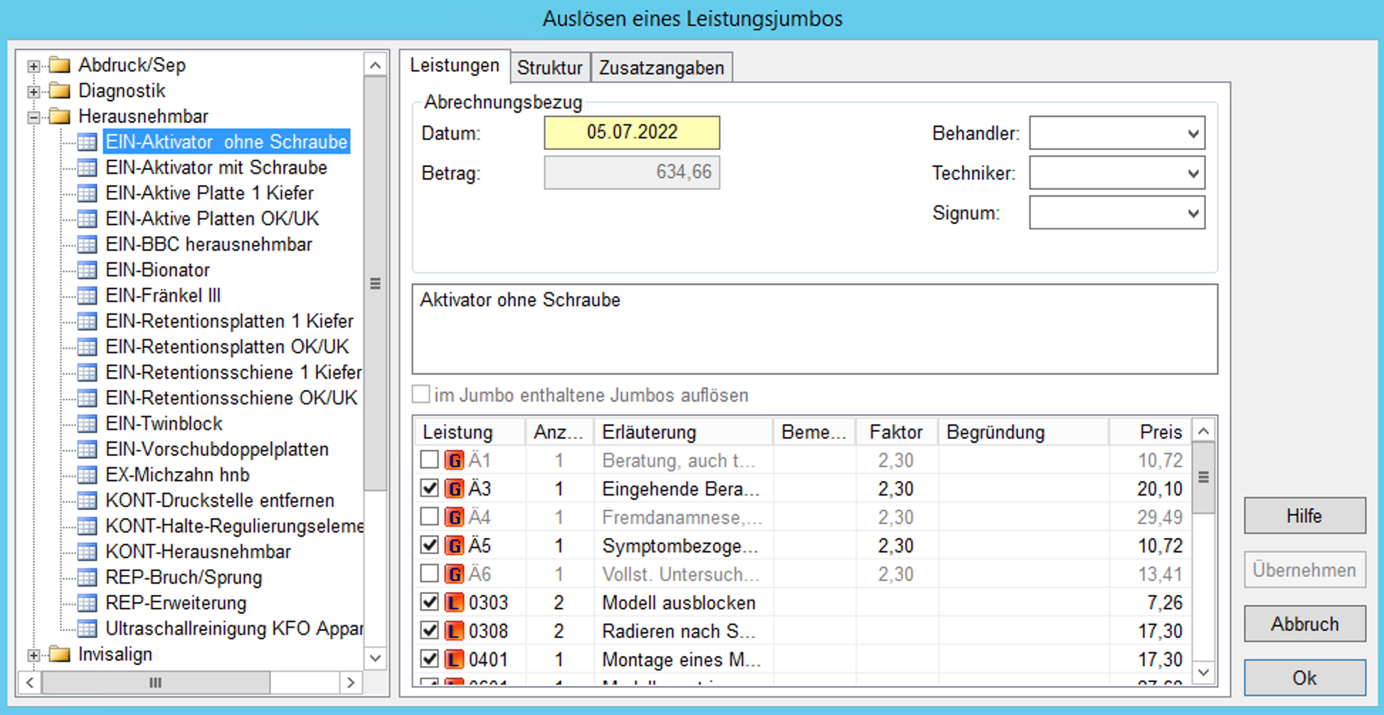This screenshot has height=715, width=1384.
Task: Click the red L icon for 0303
Action: click(x=454, y=603)
